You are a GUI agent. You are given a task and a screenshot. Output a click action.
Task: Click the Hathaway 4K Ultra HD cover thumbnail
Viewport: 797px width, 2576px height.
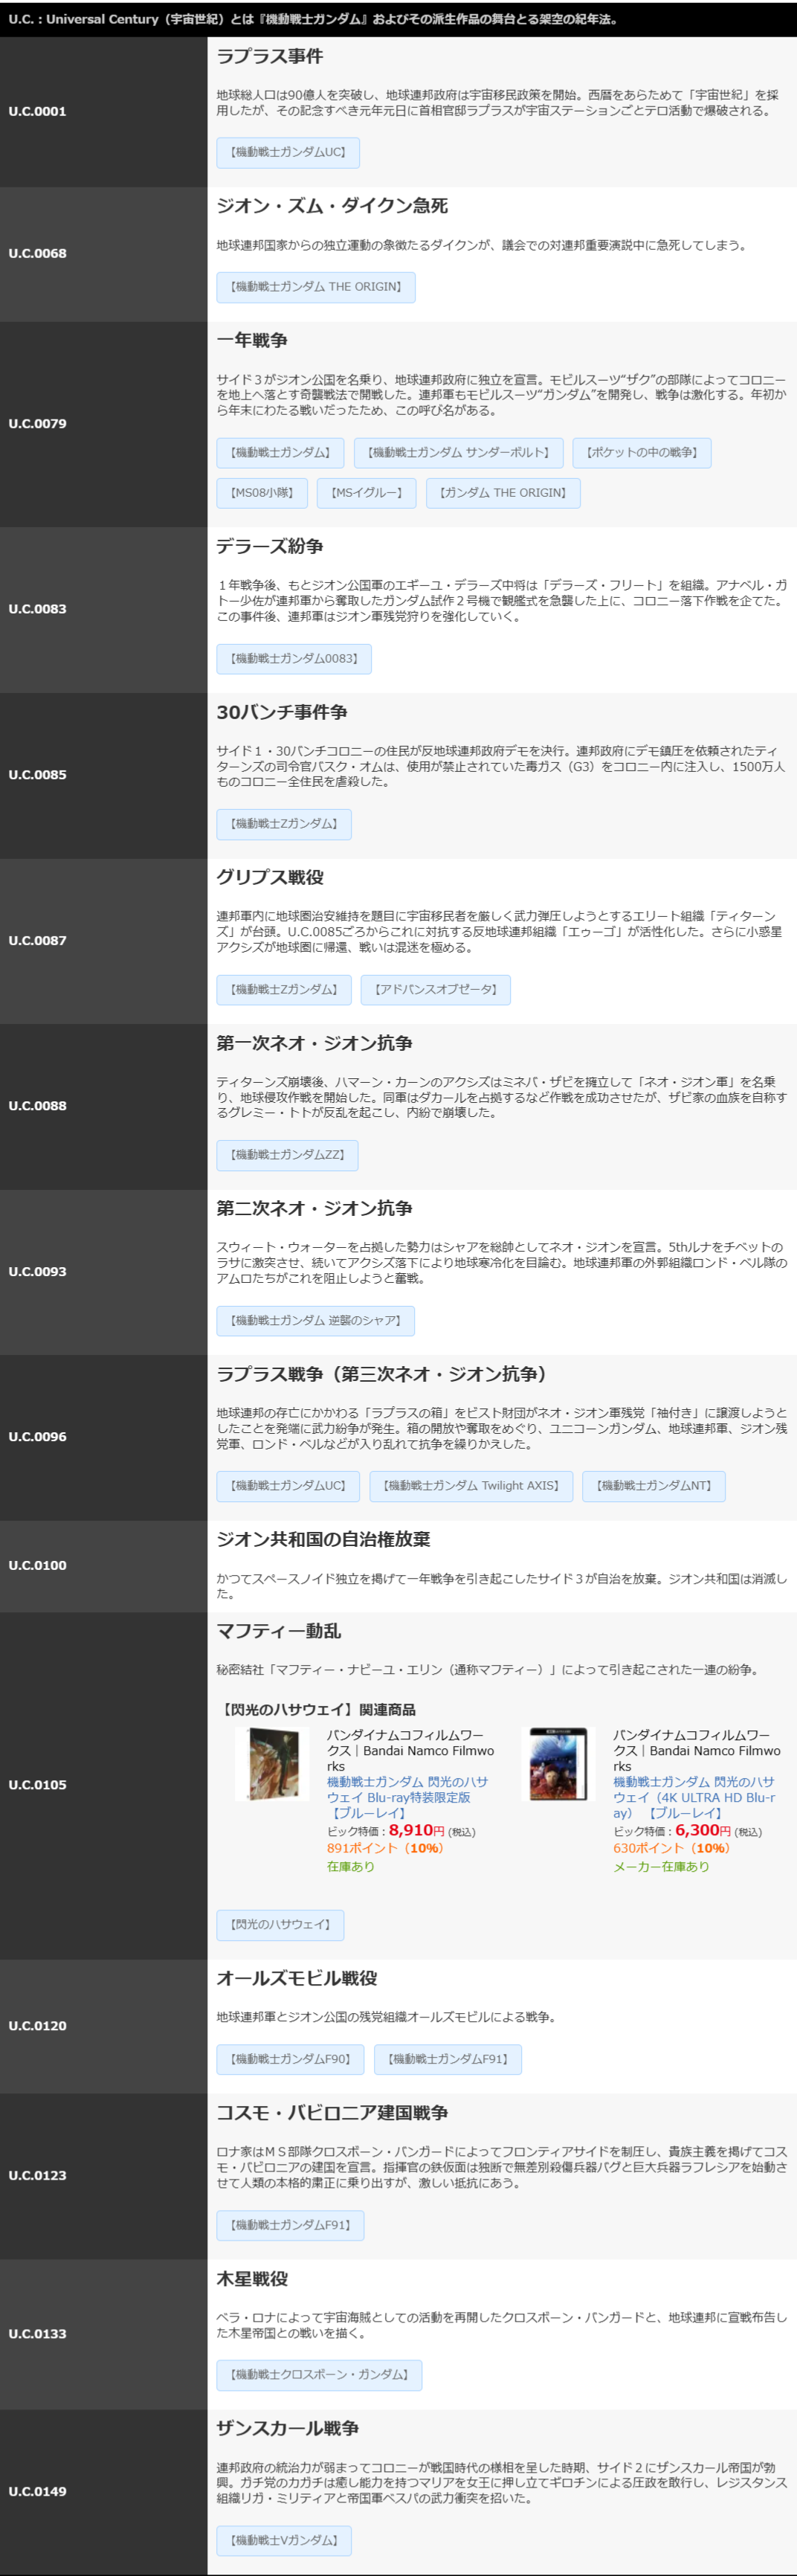coord(558,1764)
